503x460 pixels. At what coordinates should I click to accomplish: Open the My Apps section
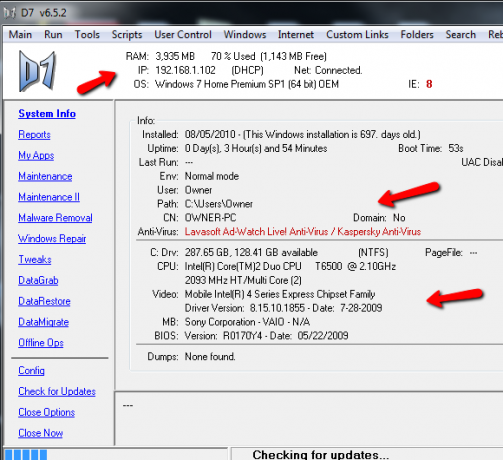click(36, 156)
